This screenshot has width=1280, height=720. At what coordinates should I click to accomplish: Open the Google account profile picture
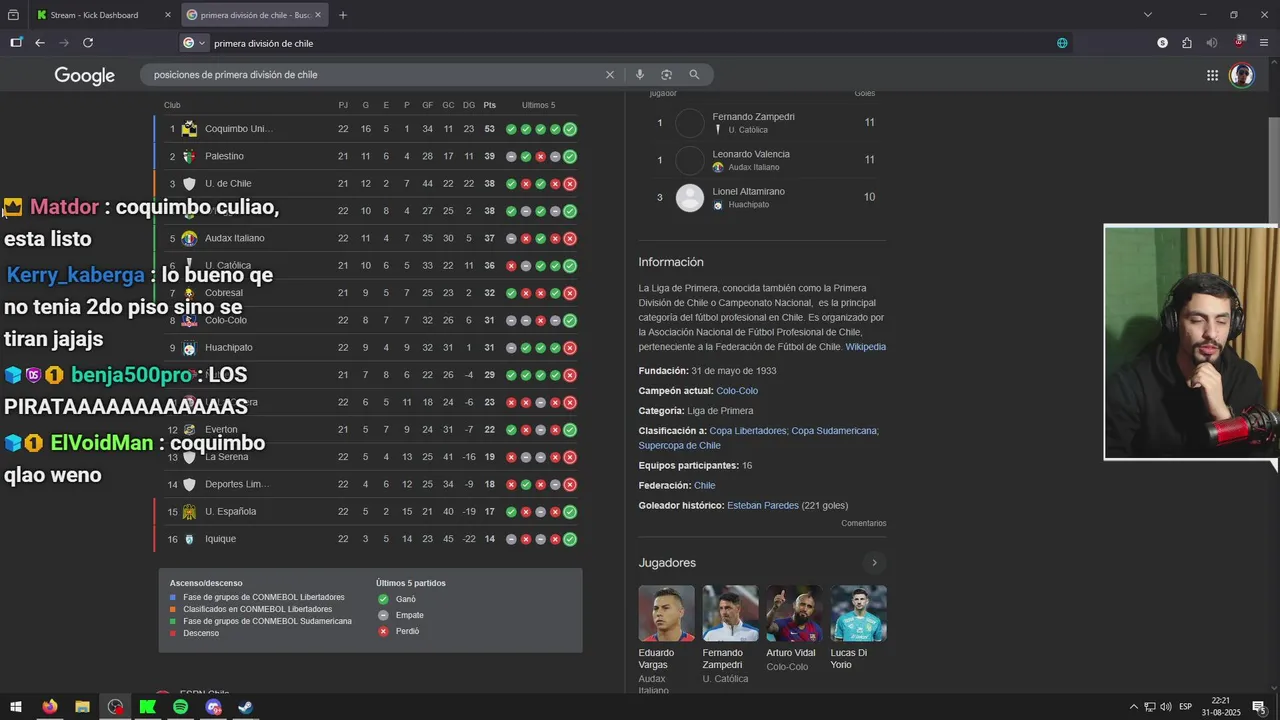tap(1242, 75)
